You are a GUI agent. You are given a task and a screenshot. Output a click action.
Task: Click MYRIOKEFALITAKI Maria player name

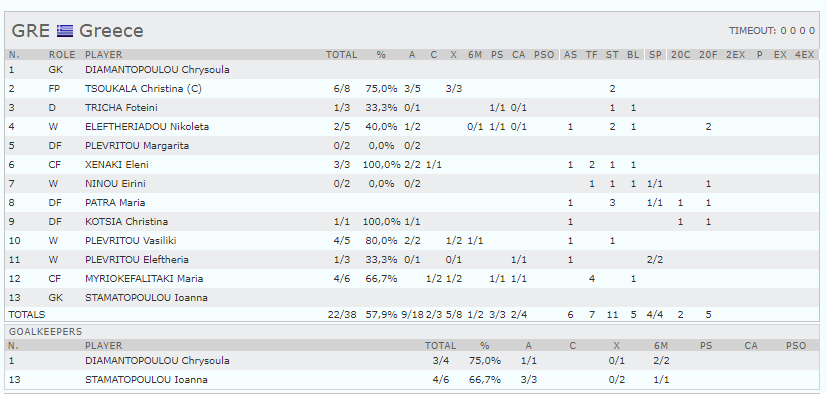click(144, 278)
